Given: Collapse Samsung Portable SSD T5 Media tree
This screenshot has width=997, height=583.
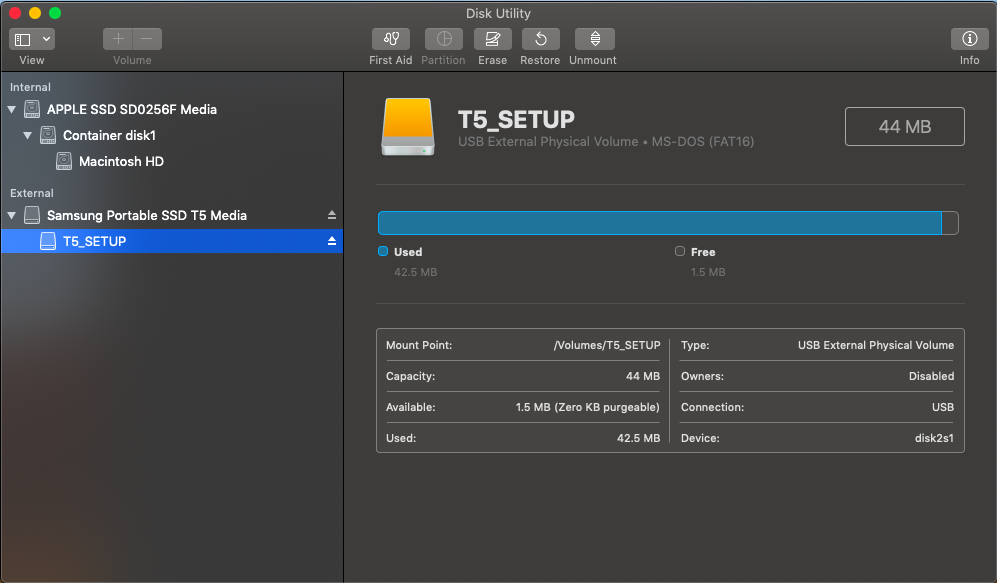Looking at the screenshot, I should 12,216.
